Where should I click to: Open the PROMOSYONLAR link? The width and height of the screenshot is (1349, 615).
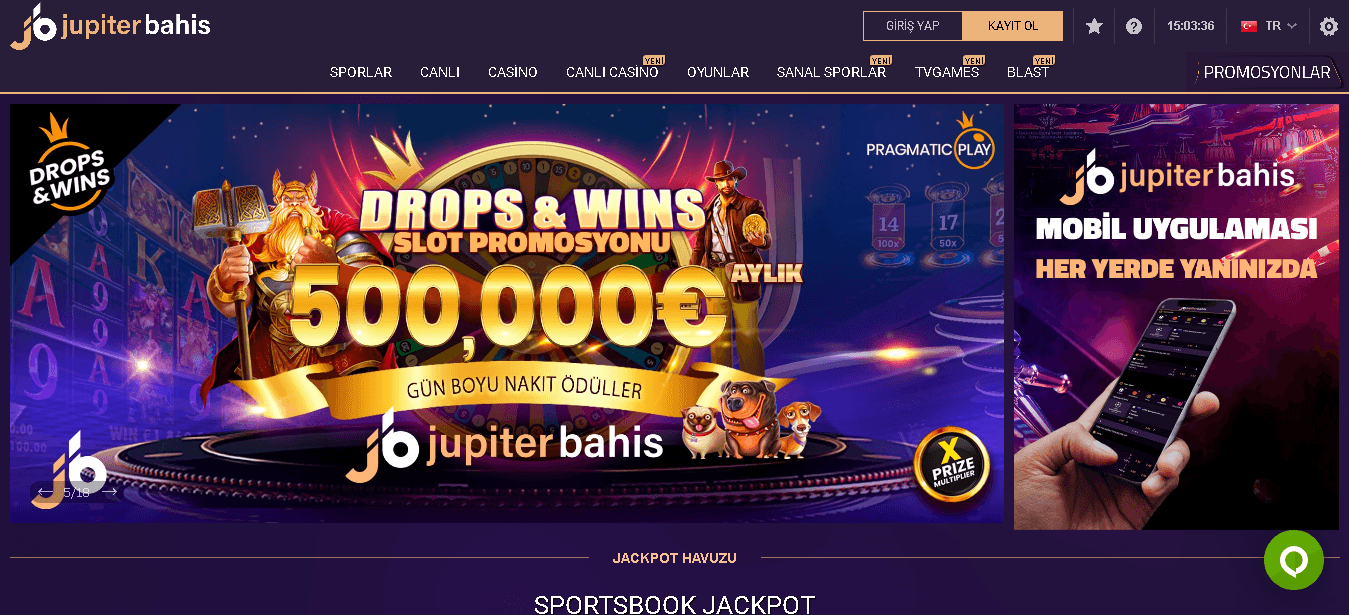click(x=1267, y=72)
